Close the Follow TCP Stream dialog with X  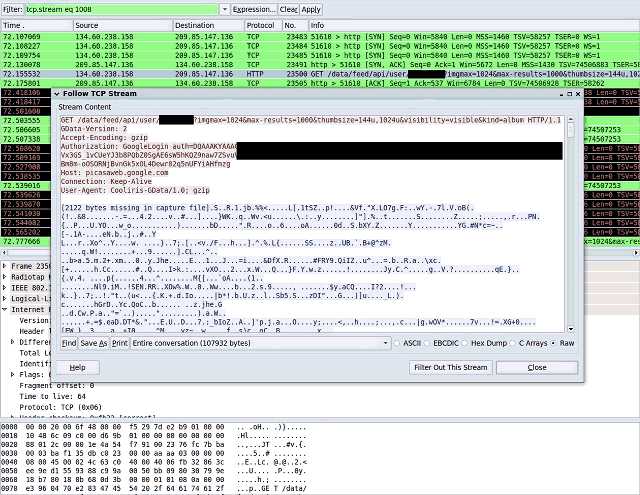(x=578, y=94)
